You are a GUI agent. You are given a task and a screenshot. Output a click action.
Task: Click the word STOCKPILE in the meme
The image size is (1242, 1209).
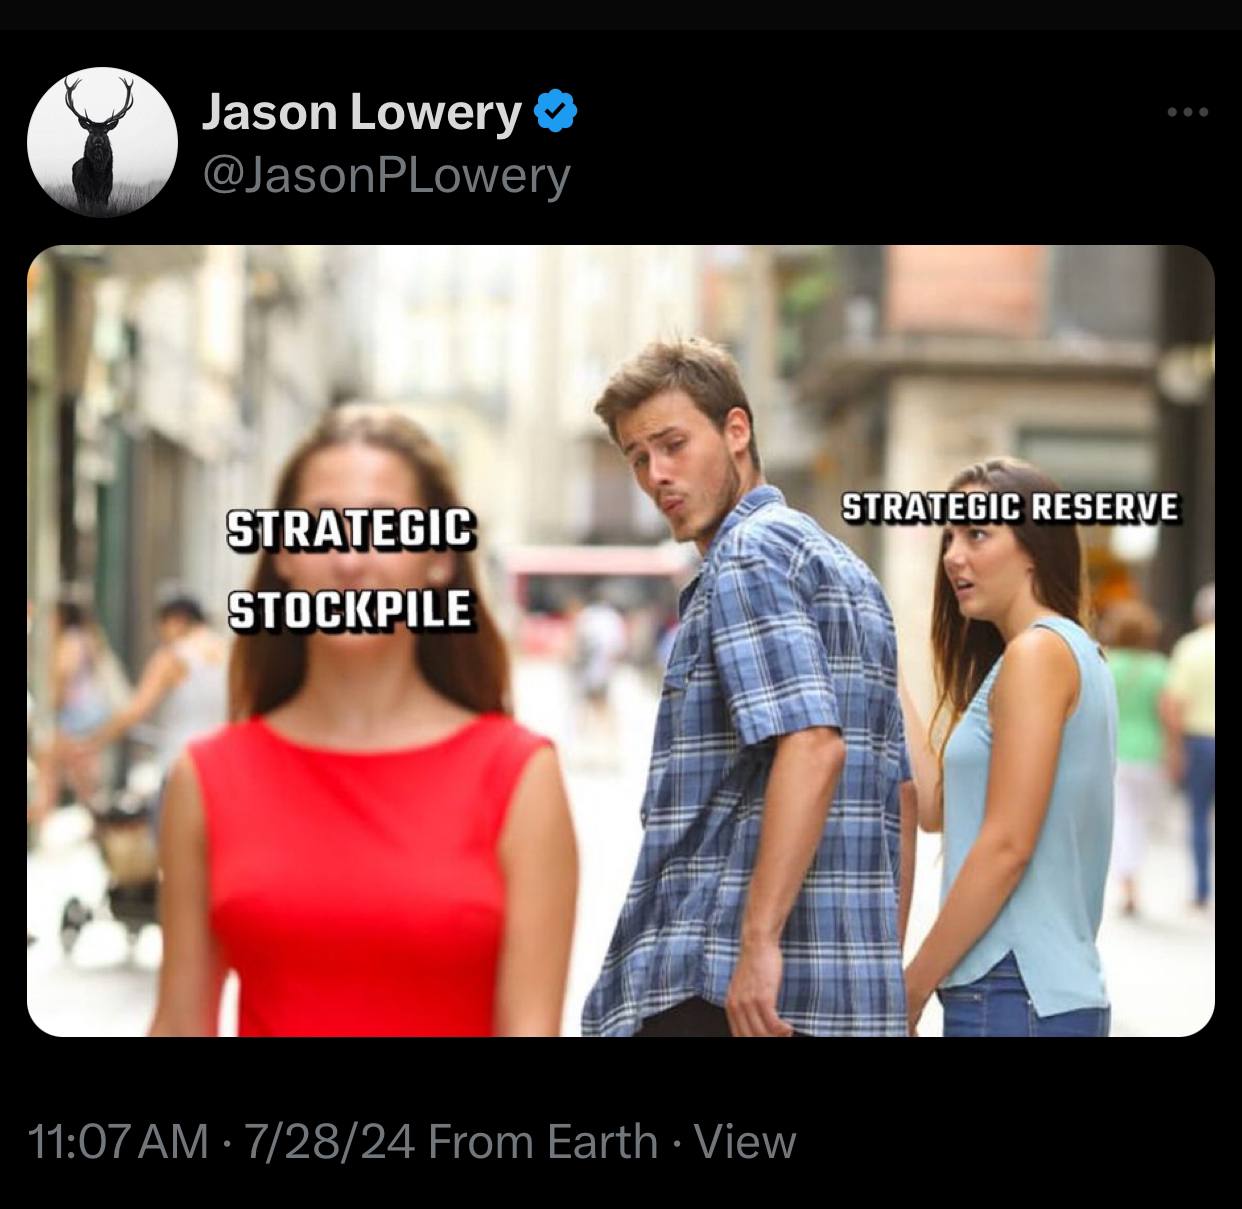tap(351, 610)
